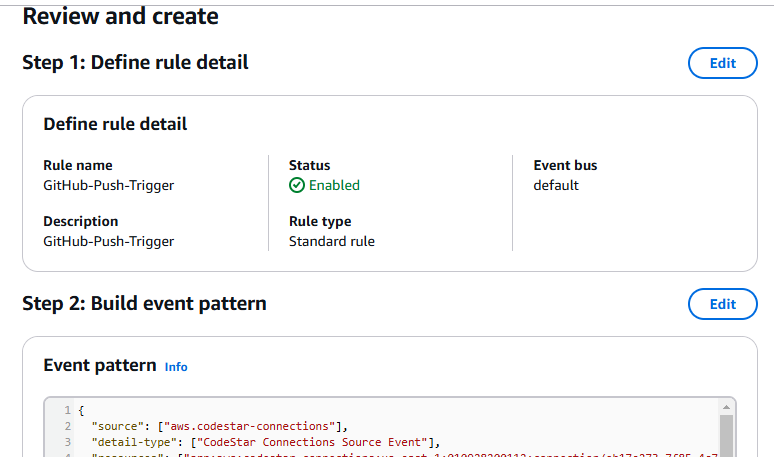Image resolution: width=774 pixels, height=457 pixels.
Task: Click the Status label
Action: (310, 165)
